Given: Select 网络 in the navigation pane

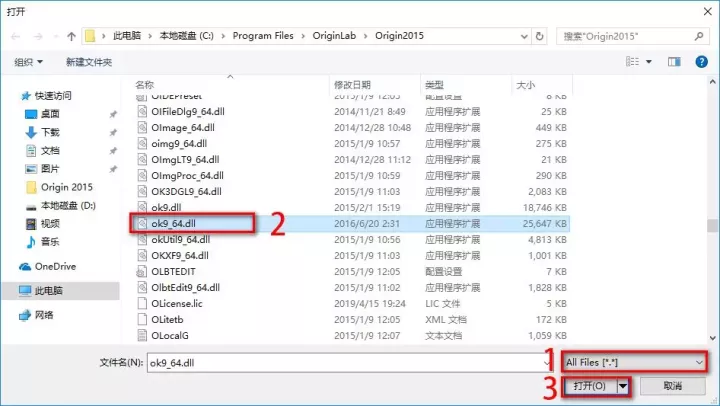Looking at the screenshot, I should point(44,314).
